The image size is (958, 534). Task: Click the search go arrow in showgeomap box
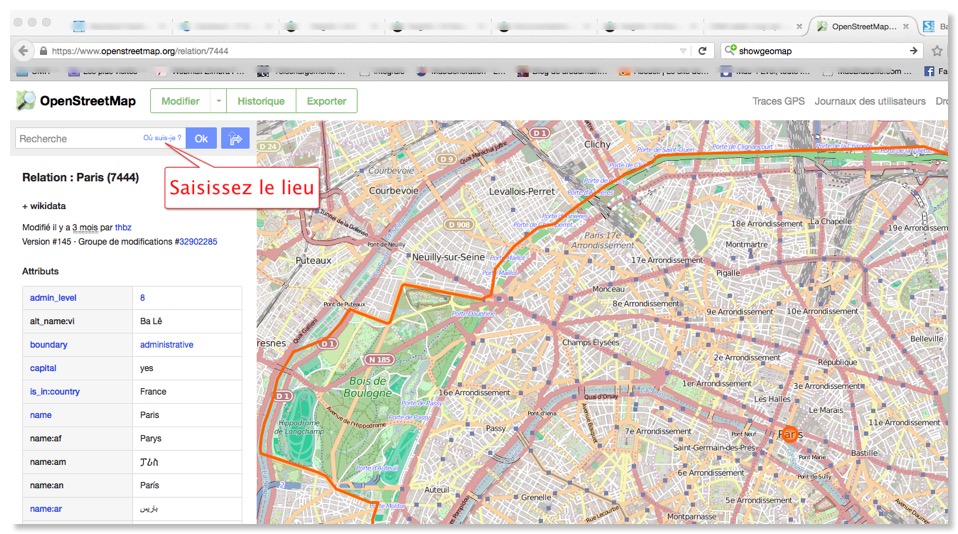coord(913,51)
